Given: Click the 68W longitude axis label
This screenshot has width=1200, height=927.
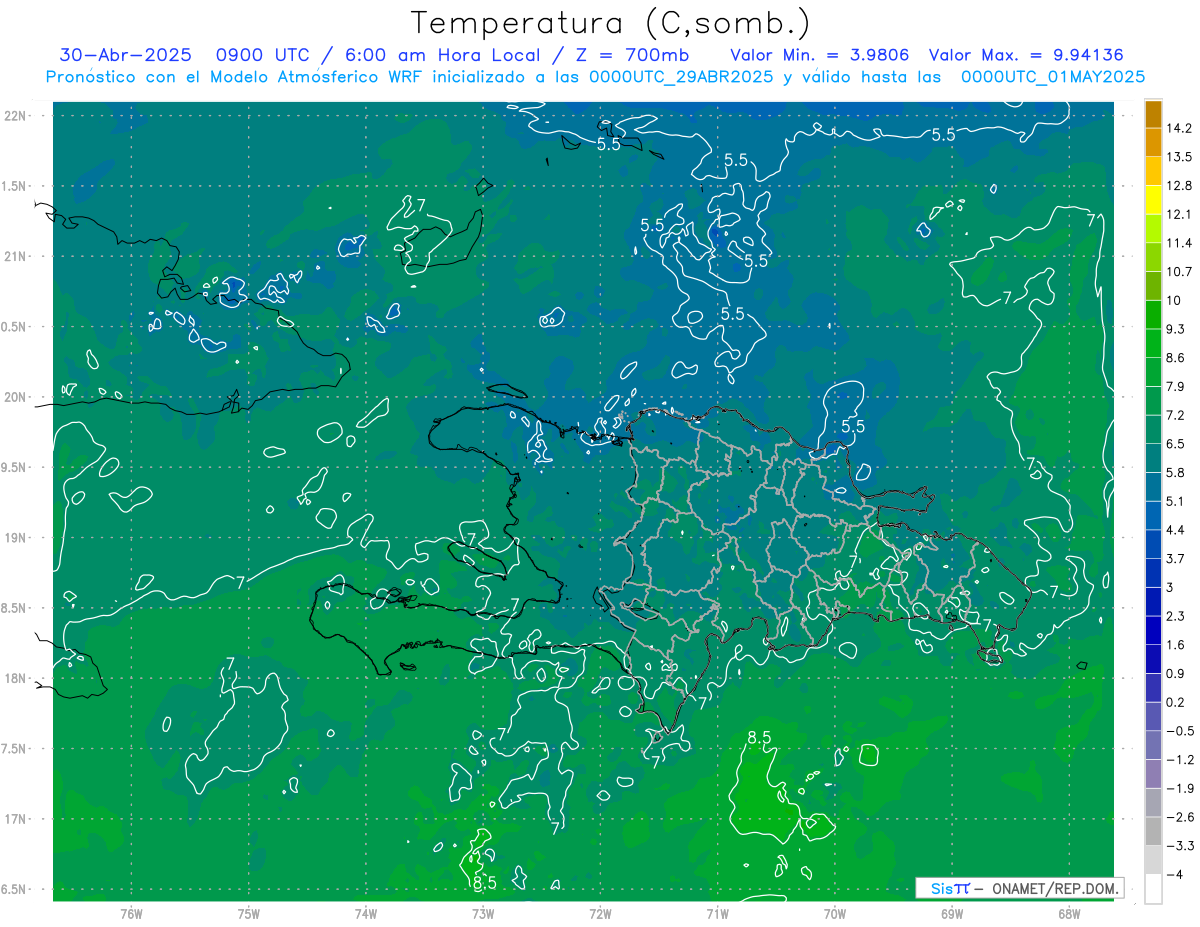Looking at the screenshot, I should coord(1069,913).
